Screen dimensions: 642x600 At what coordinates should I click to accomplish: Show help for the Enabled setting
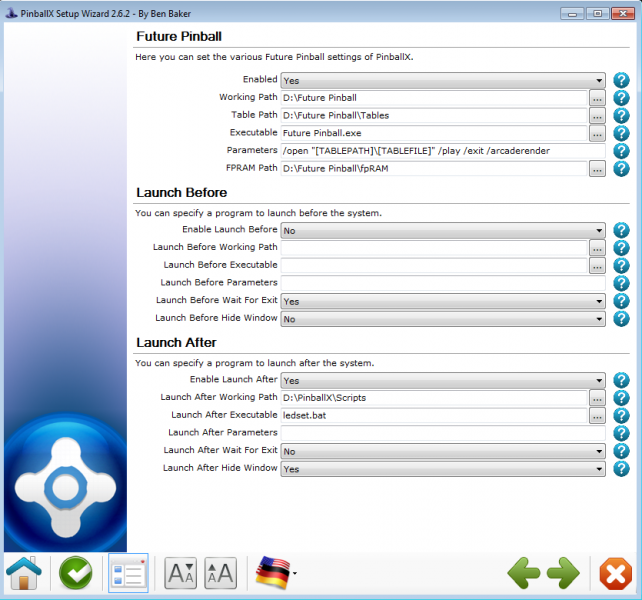[621, 80]
